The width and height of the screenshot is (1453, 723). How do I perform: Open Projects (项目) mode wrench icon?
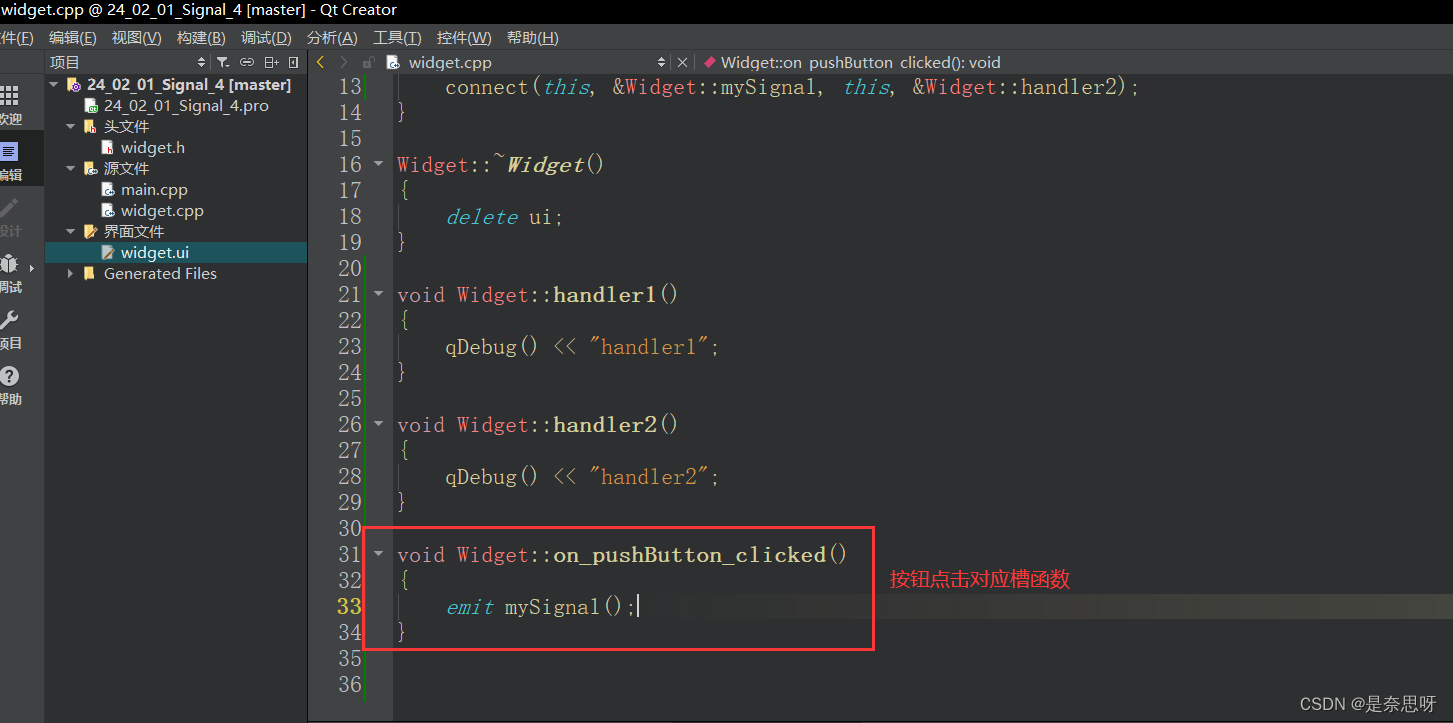coord(10,320)
